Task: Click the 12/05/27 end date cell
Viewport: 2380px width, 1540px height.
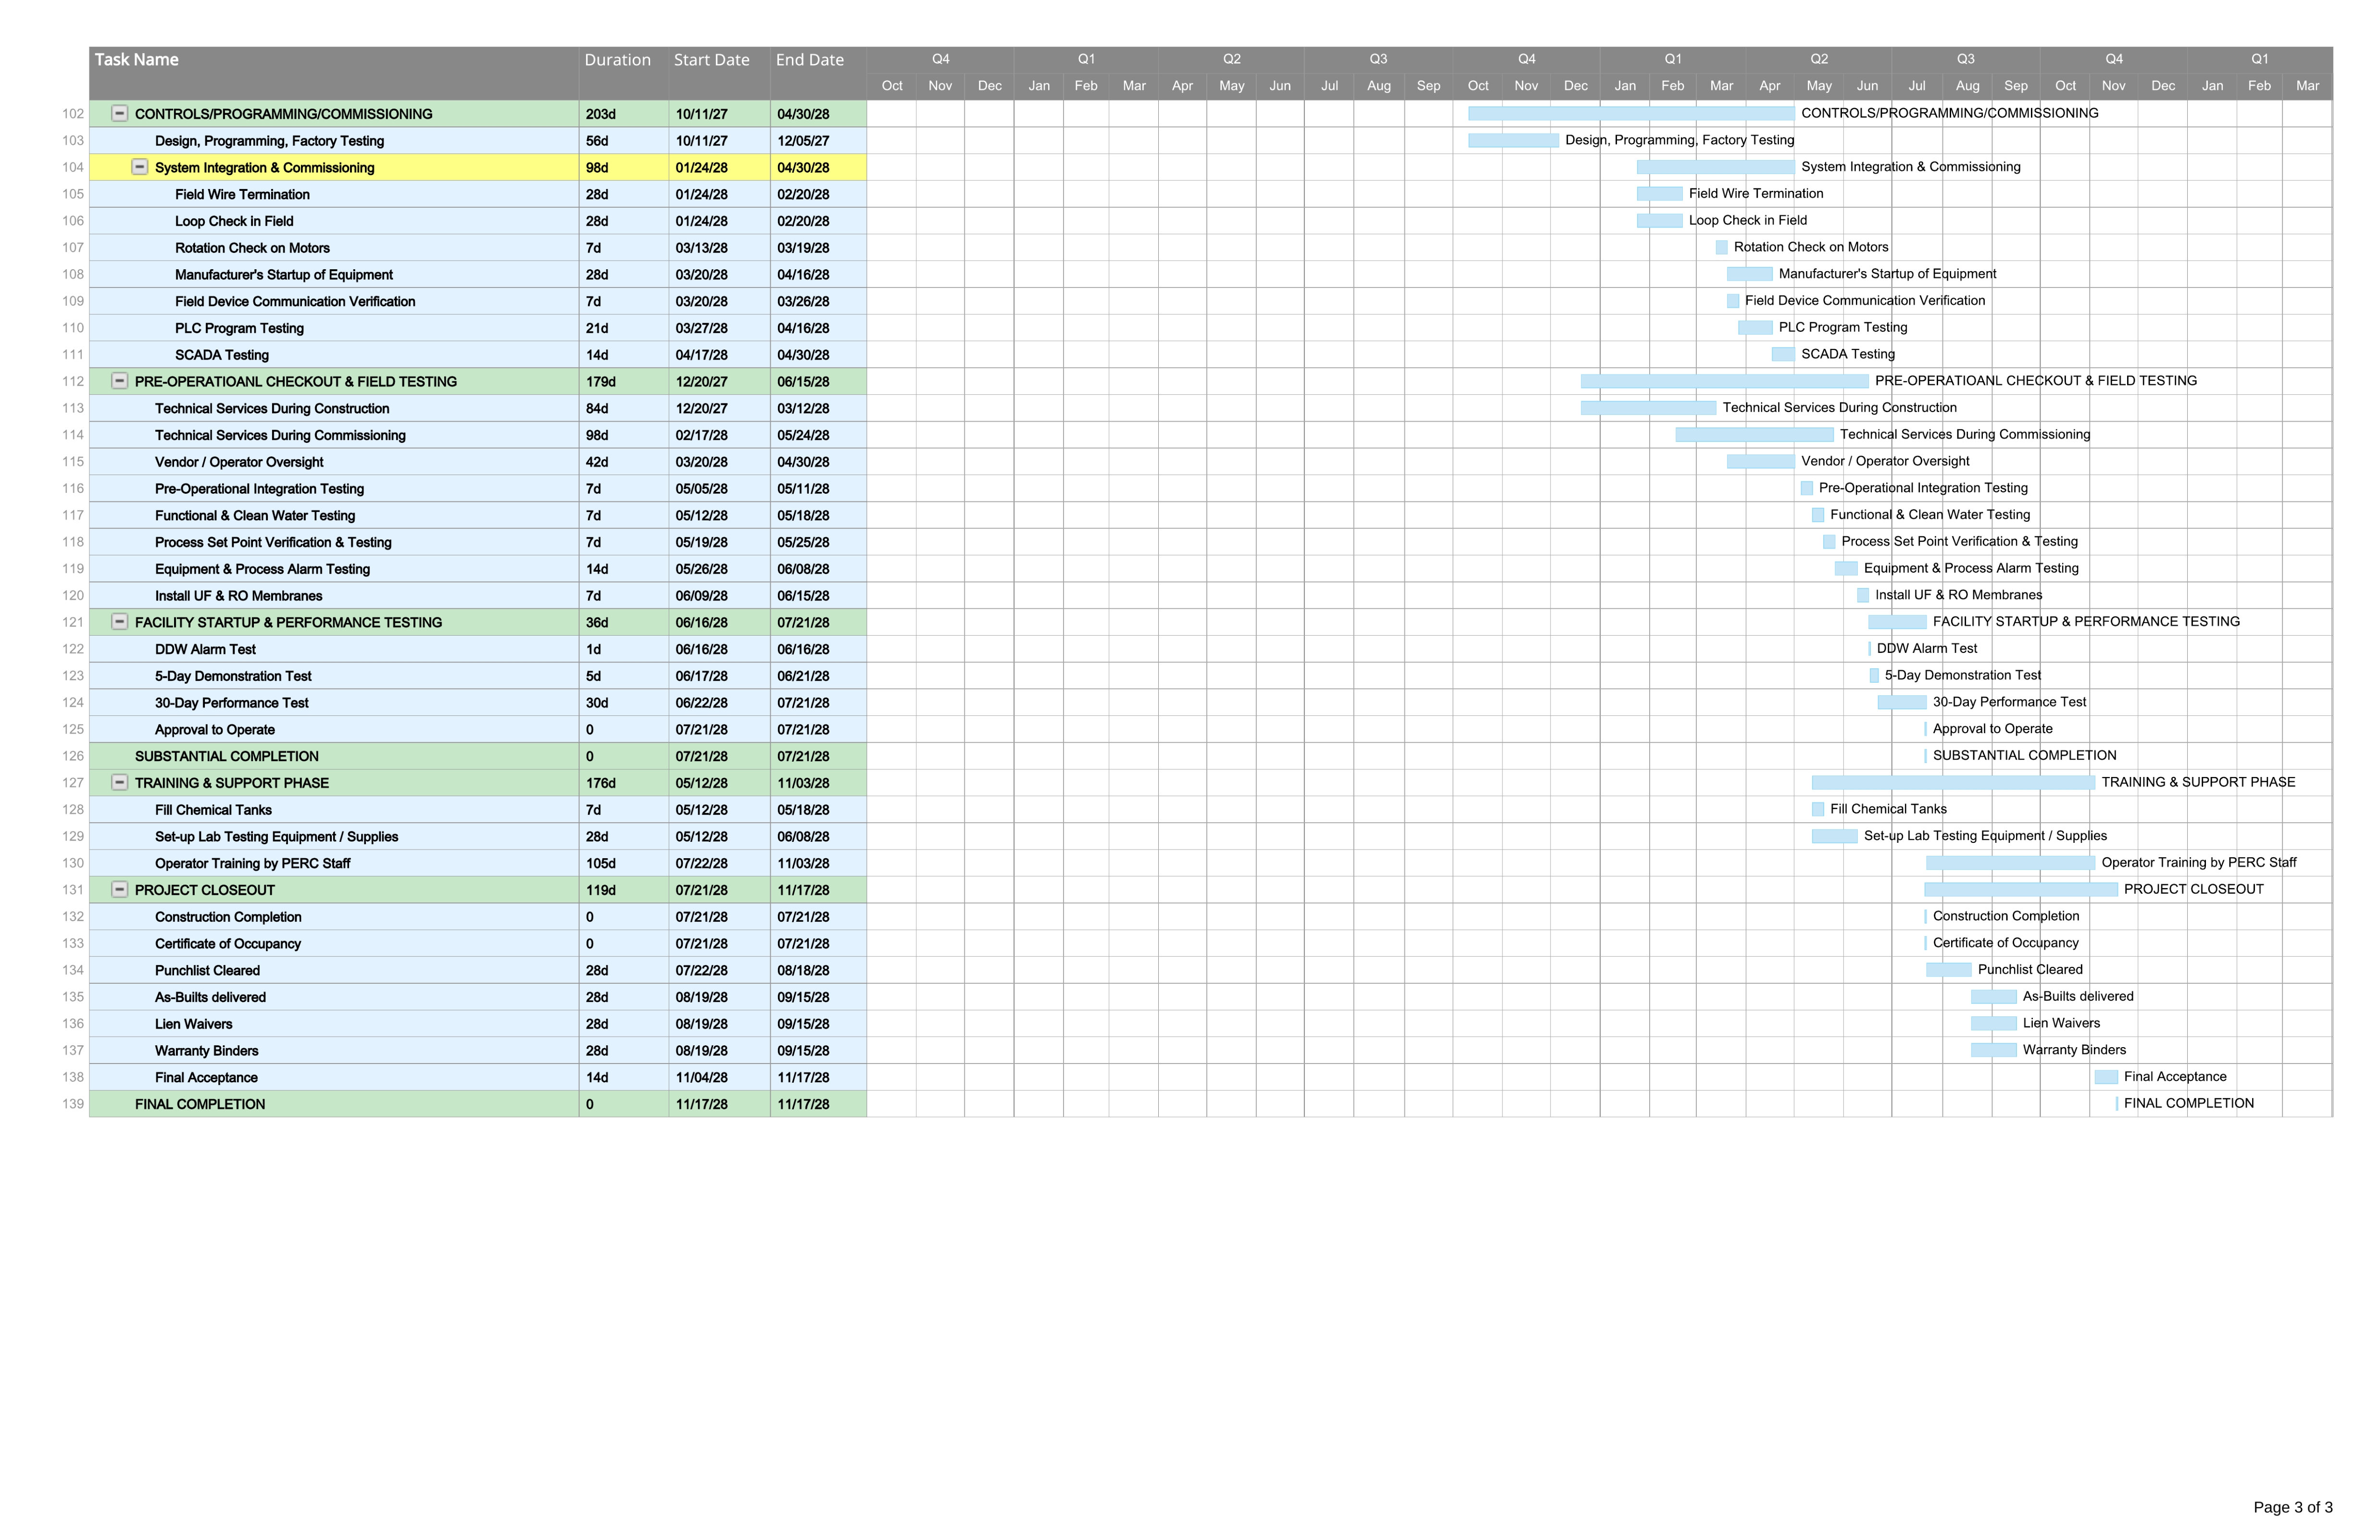Action: [x=818, y=141]
